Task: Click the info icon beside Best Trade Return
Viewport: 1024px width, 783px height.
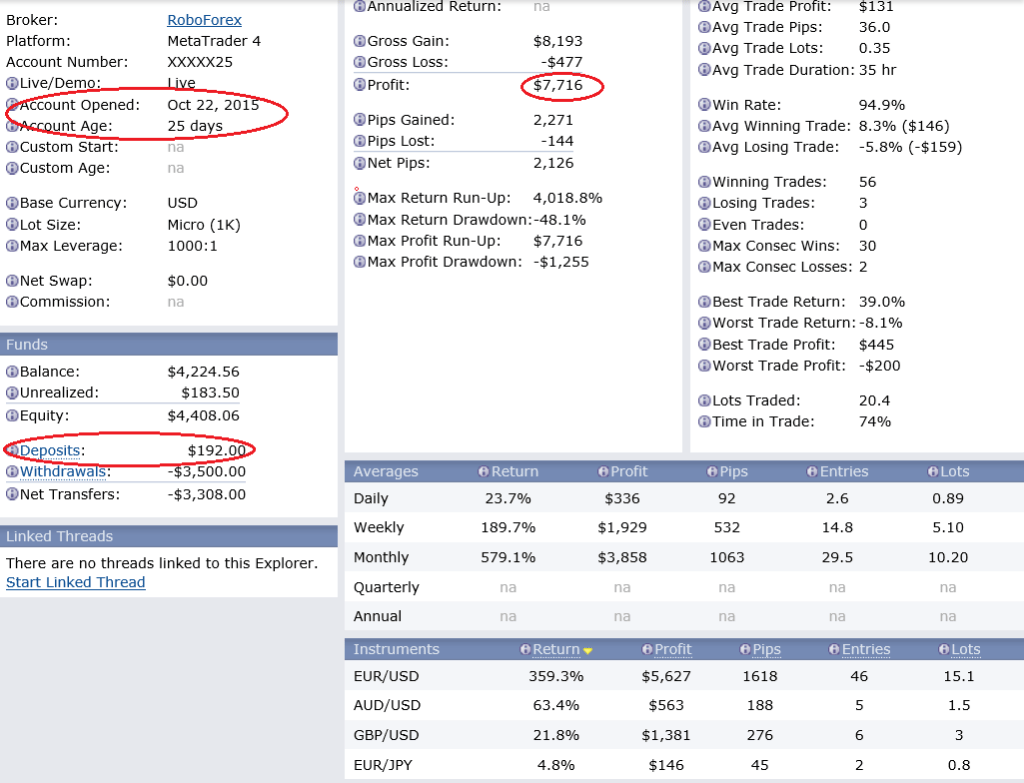Action: (x=704, y=302)
